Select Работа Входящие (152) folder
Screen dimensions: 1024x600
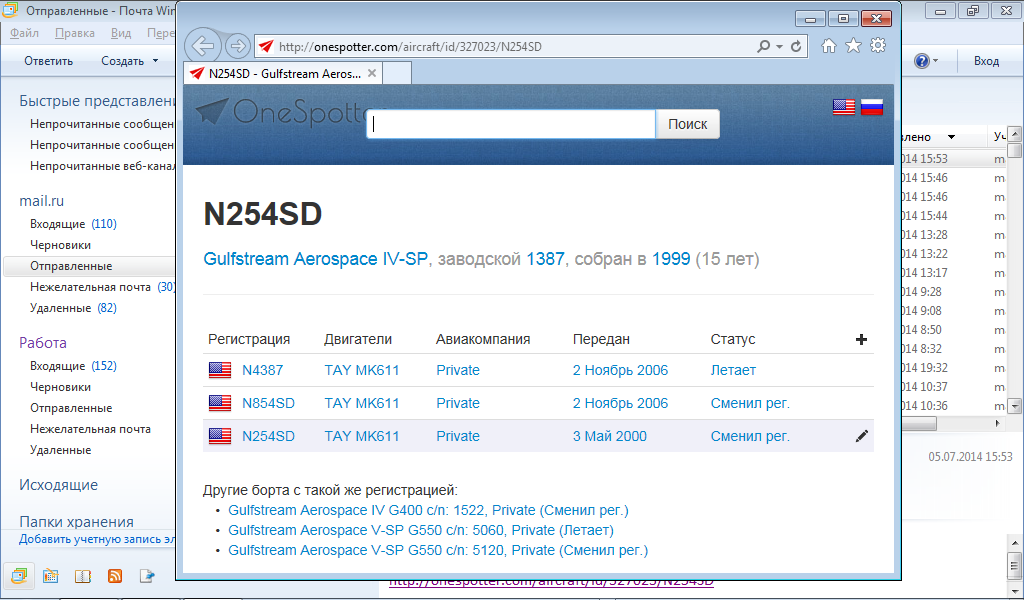click(x=73, y=366)
